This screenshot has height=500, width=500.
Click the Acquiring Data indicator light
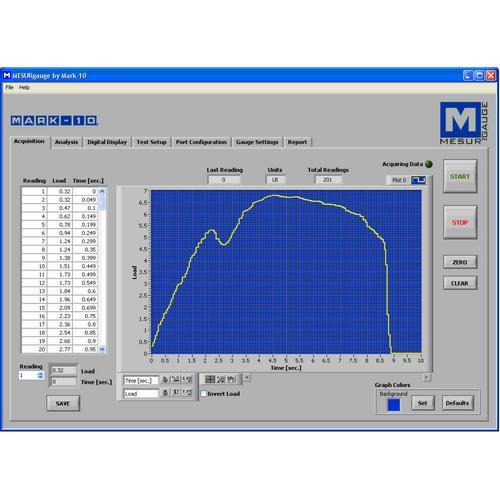pos(429,164)
